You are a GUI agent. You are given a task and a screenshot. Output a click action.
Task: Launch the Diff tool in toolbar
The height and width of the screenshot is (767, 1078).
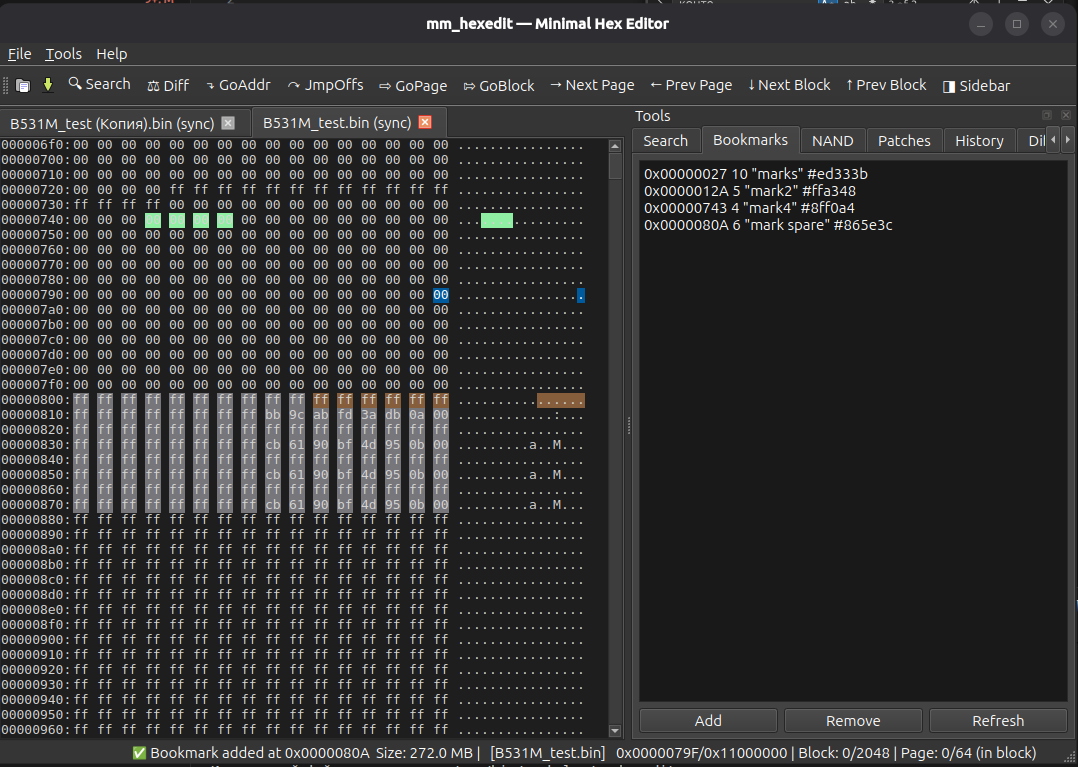(x=168, y=85)
